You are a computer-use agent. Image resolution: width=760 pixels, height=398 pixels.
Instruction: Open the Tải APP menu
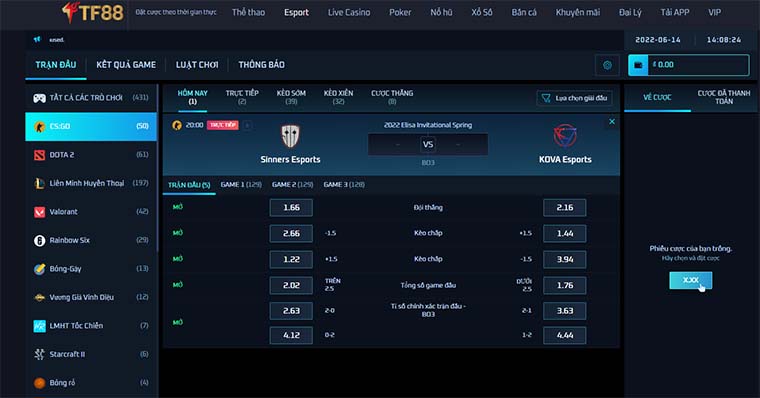point(675,13)
